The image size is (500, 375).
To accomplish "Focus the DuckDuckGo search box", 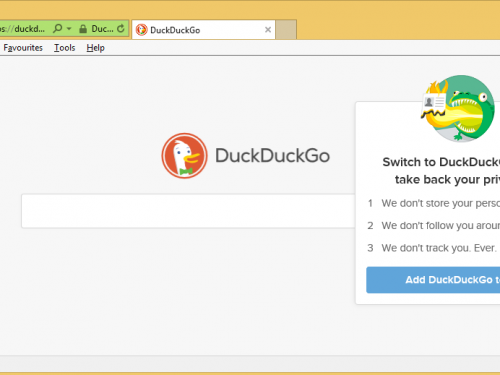I will tap(188, 211).
